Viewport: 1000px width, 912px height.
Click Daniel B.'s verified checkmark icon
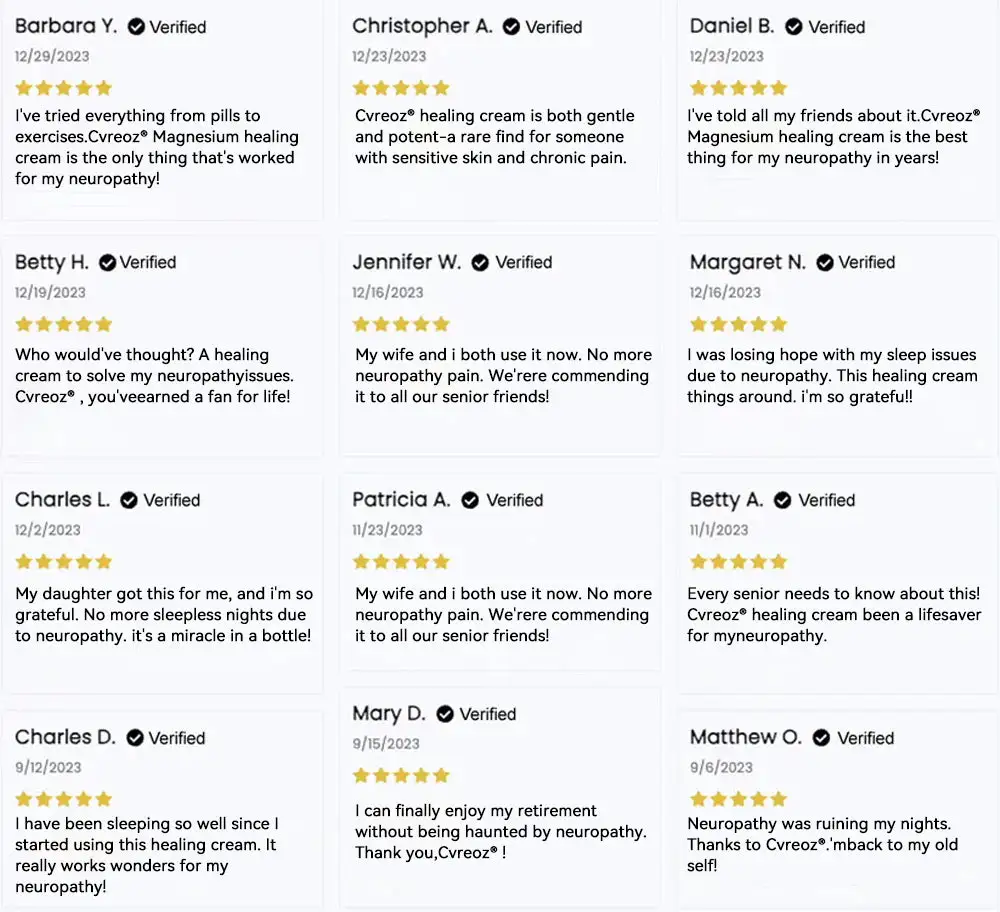[794, 27]
